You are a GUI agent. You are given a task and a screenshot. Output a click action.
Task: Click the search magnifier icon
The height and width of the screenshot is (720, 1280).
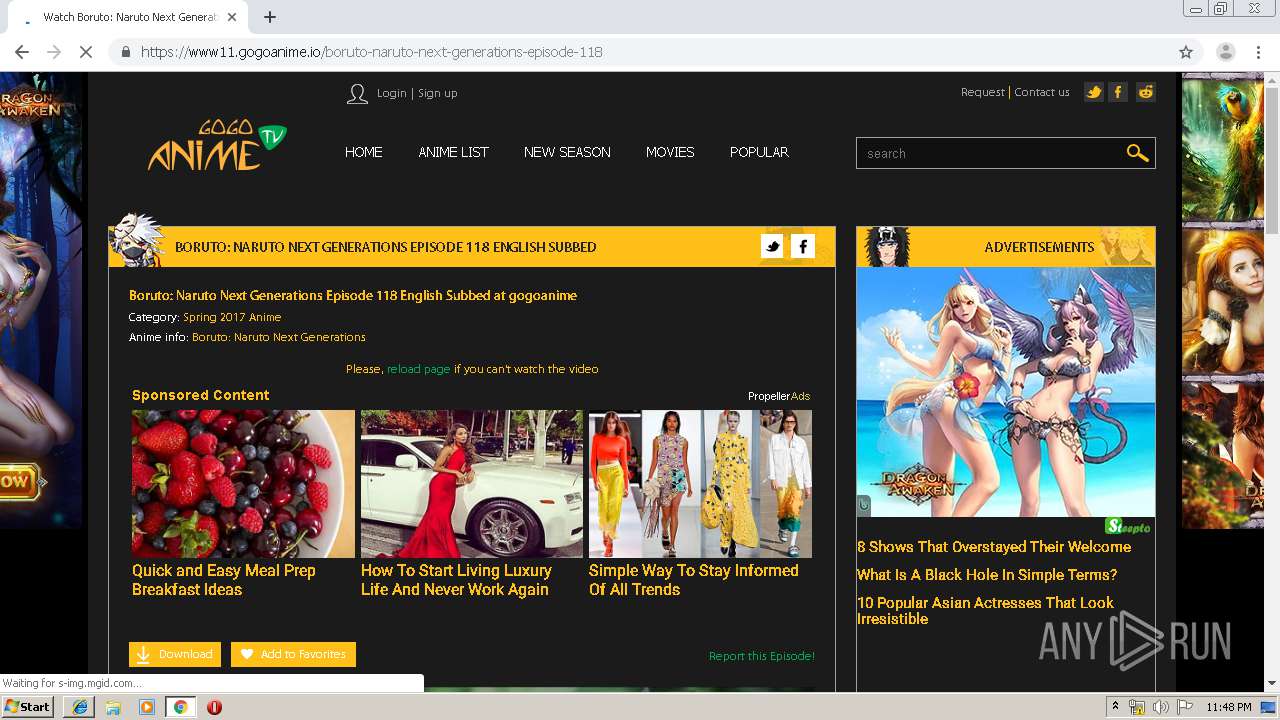tap(1137, 153)
